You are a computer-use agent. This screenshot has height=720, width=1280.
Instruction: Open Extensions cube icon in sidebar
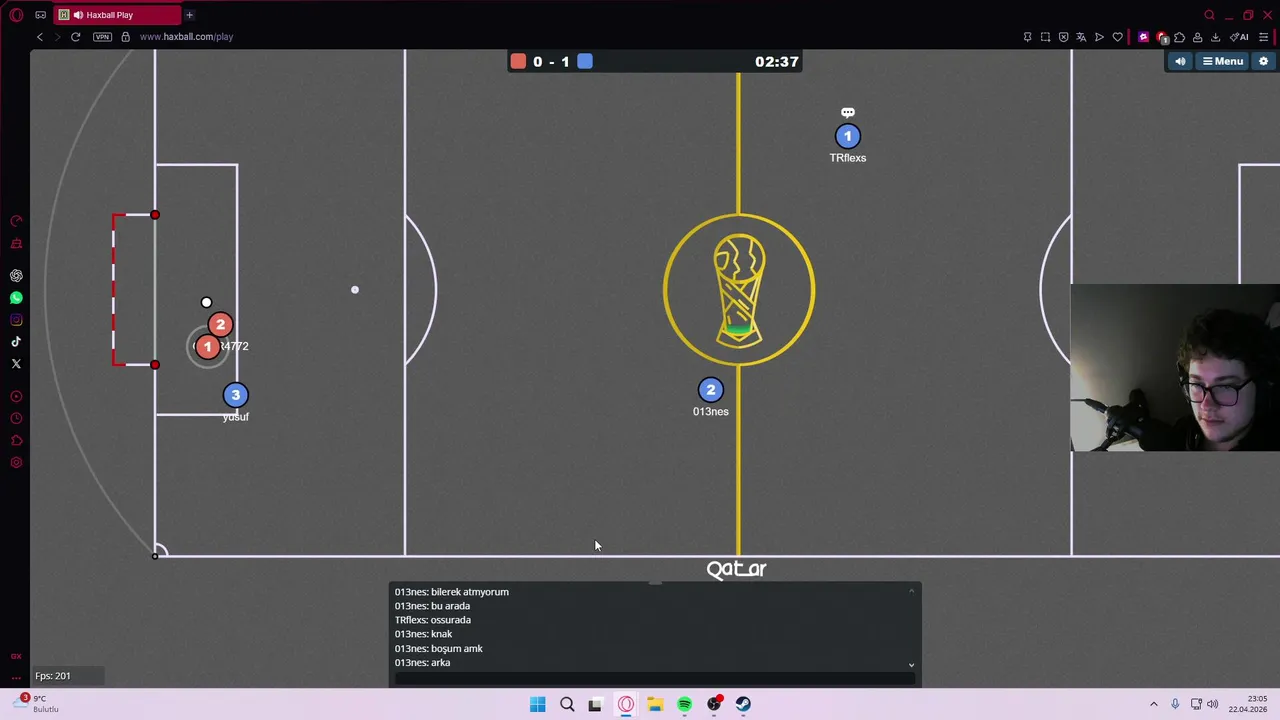16,441
